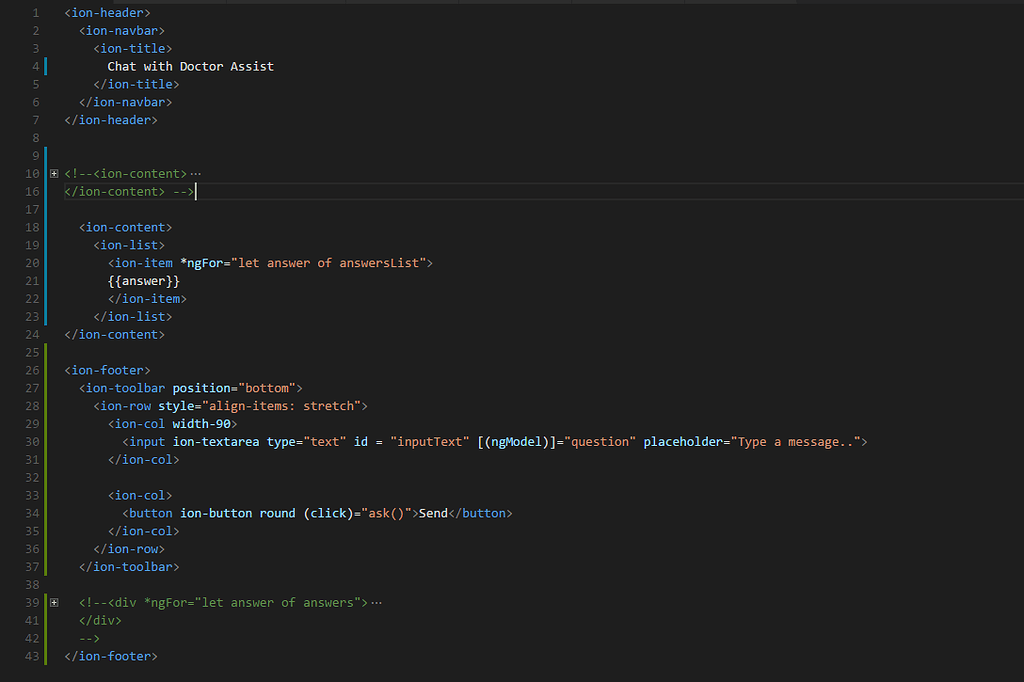Click the position="bottom" attribute
This screenshot has height=682, width=1024.
pos(234,388)
